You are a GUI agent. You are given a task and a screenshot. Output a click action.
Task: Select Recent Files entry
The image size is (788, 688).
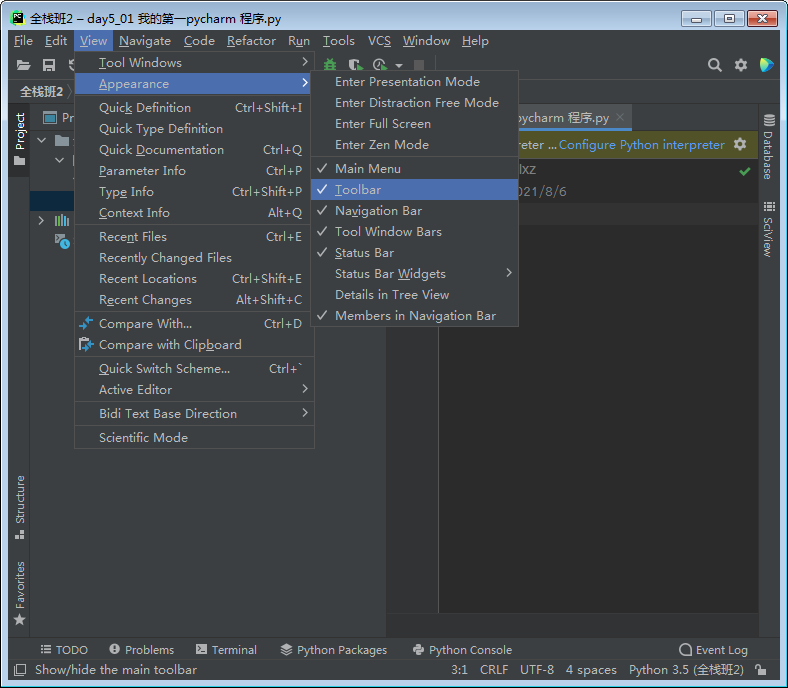click(x=194, y=237)
